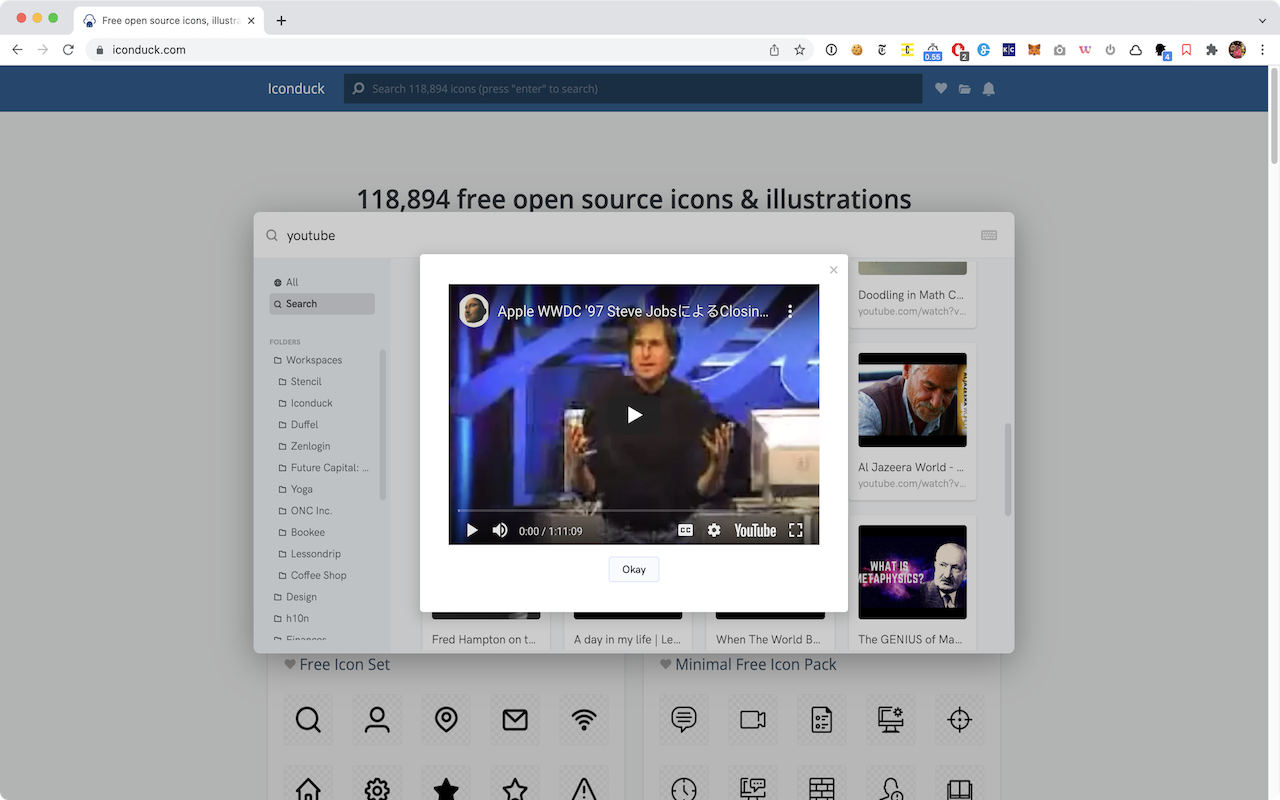Open notifications bell in the Iconduck header
Image resolution: width=1280 pixels, height=800 pixels.
coord(988,88)
